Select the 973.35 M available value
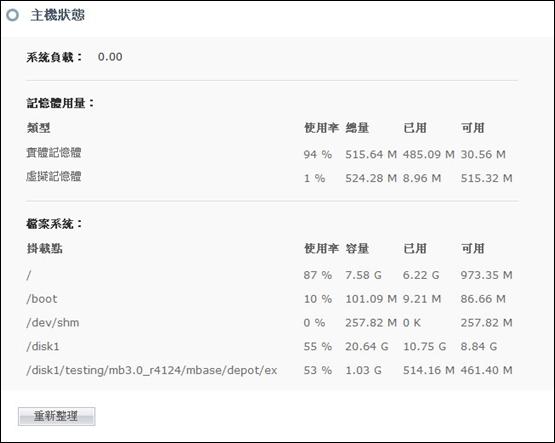555x443 pixels. [486, 275]
